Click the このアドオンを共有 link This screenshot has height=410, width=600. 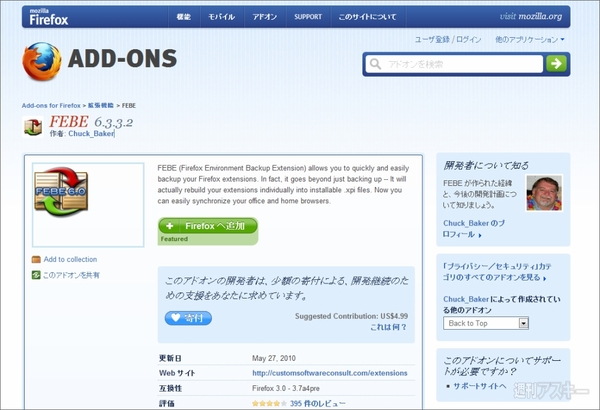click(x=71, y=275)
